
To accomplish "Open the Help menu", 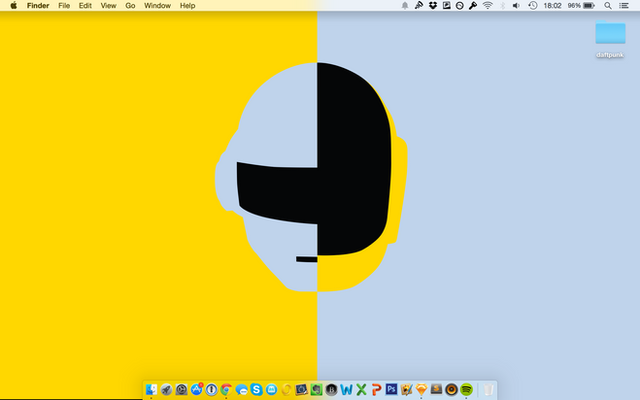I will pyautogui.click(x=187, y=6).
